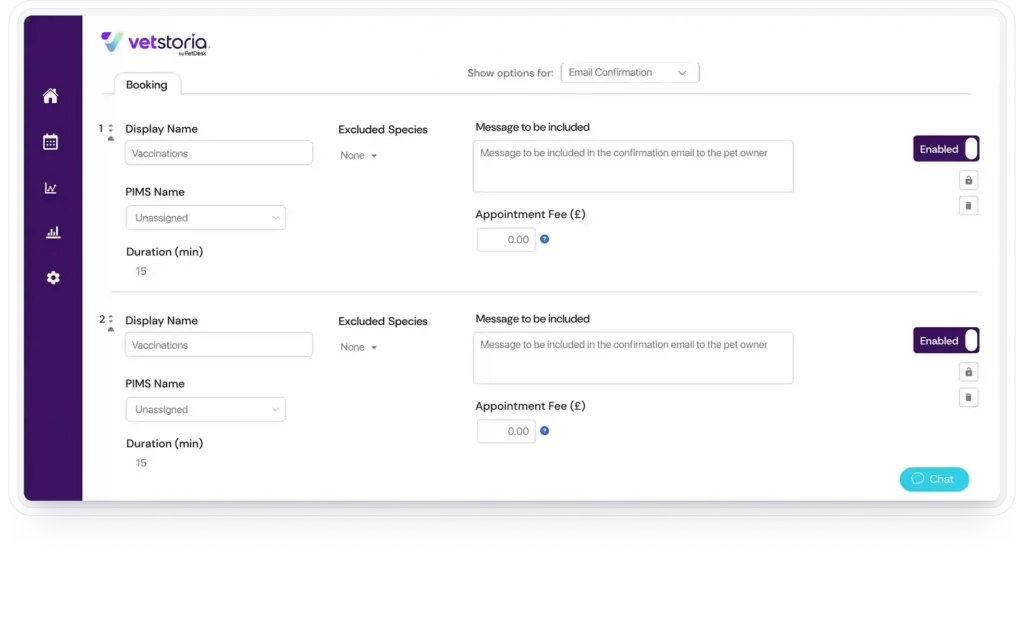
Task: Click the Display Name field for appointment 2
Action: click(x=219, y=345)
